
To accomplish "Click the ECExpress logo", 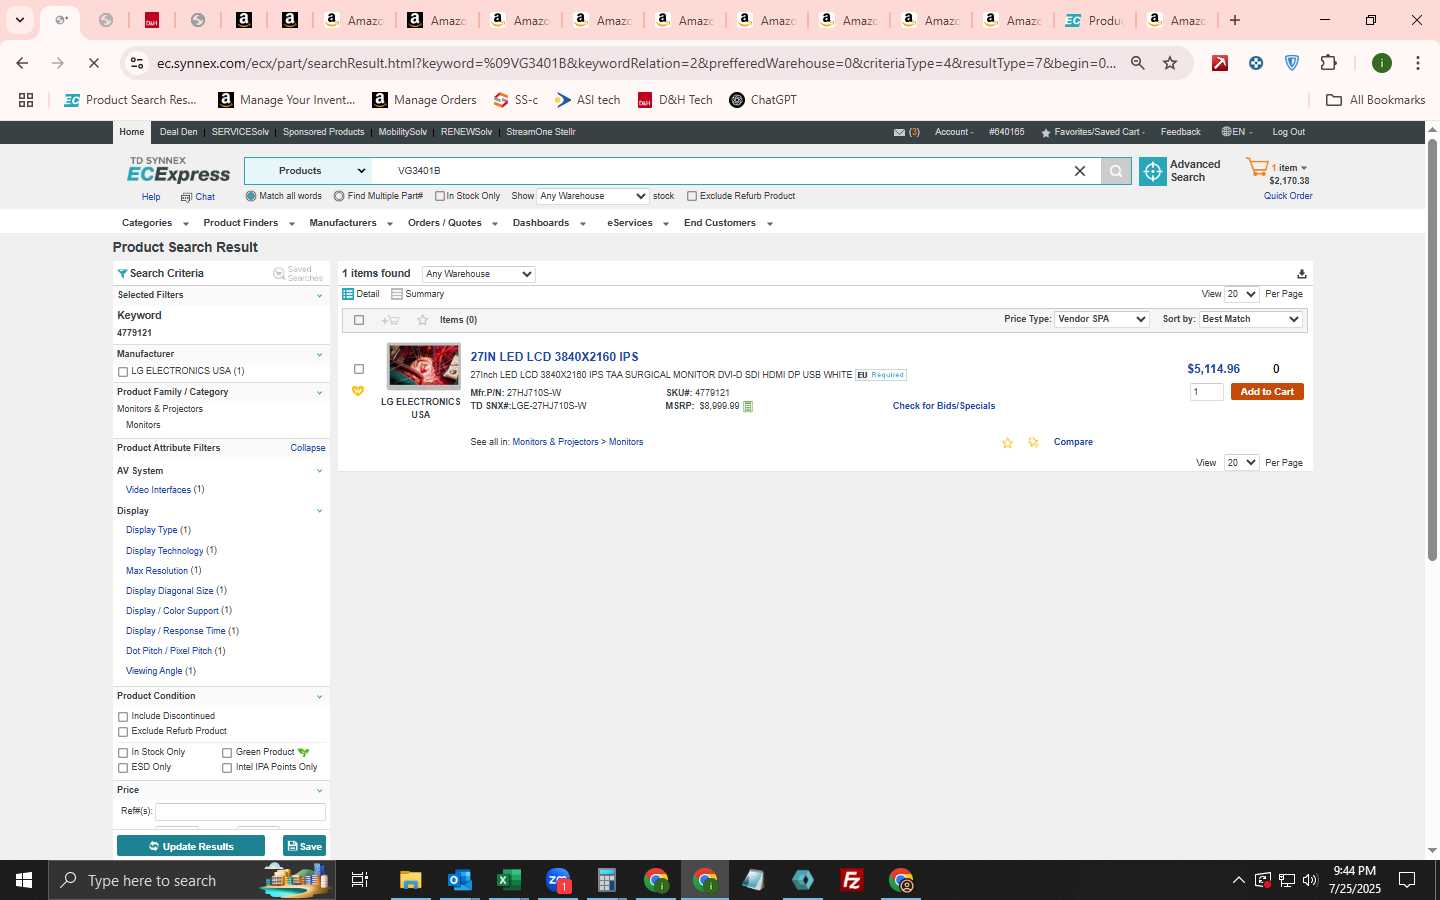I will tap(179, 170).
